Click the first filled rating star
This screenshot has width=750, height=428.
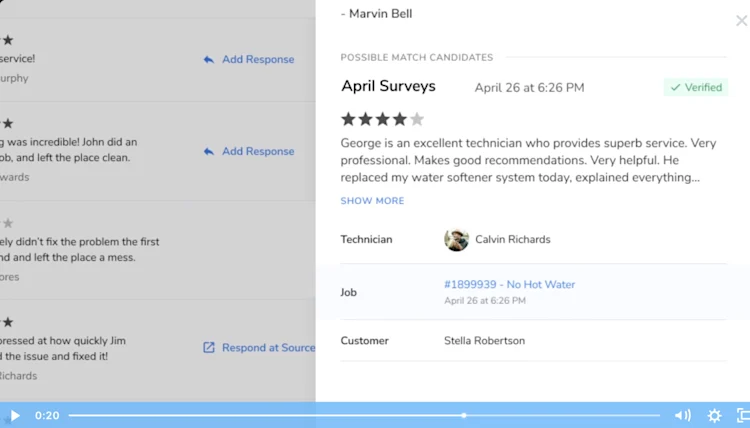click(x=348, y=119)
